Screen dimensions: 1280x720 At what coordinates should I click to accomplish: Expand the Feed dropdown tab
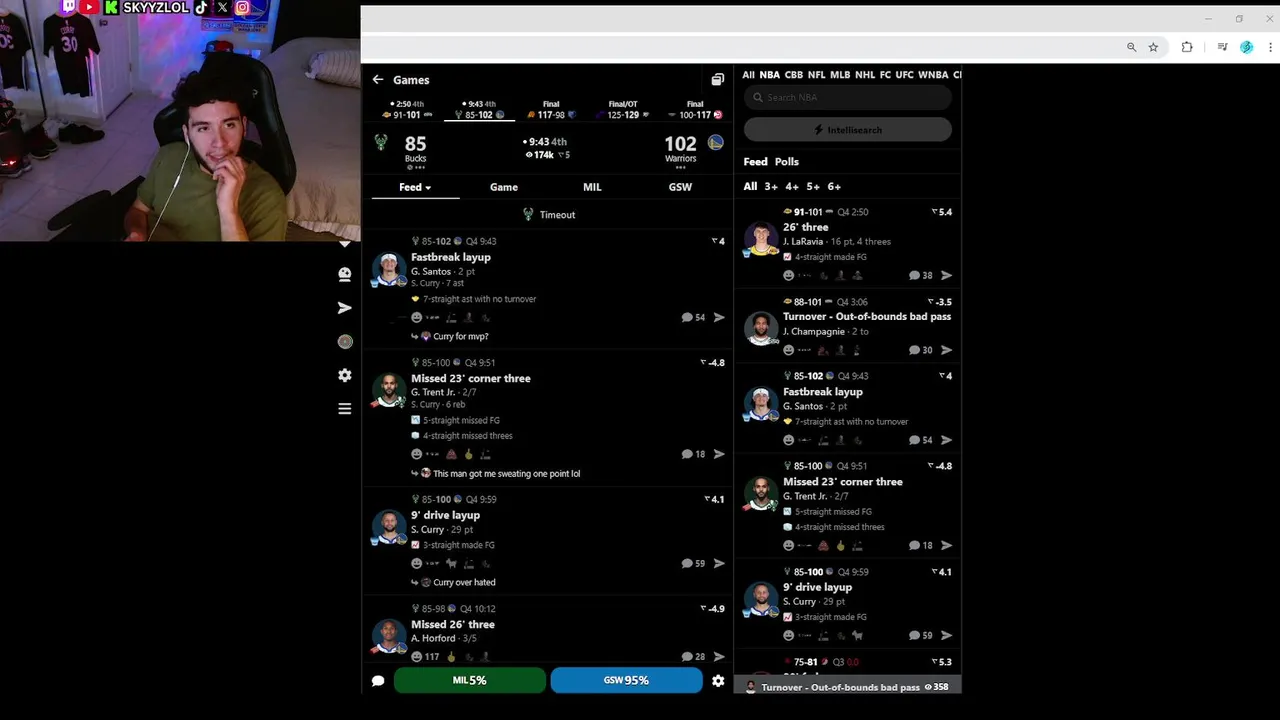(x=415, y=187)
